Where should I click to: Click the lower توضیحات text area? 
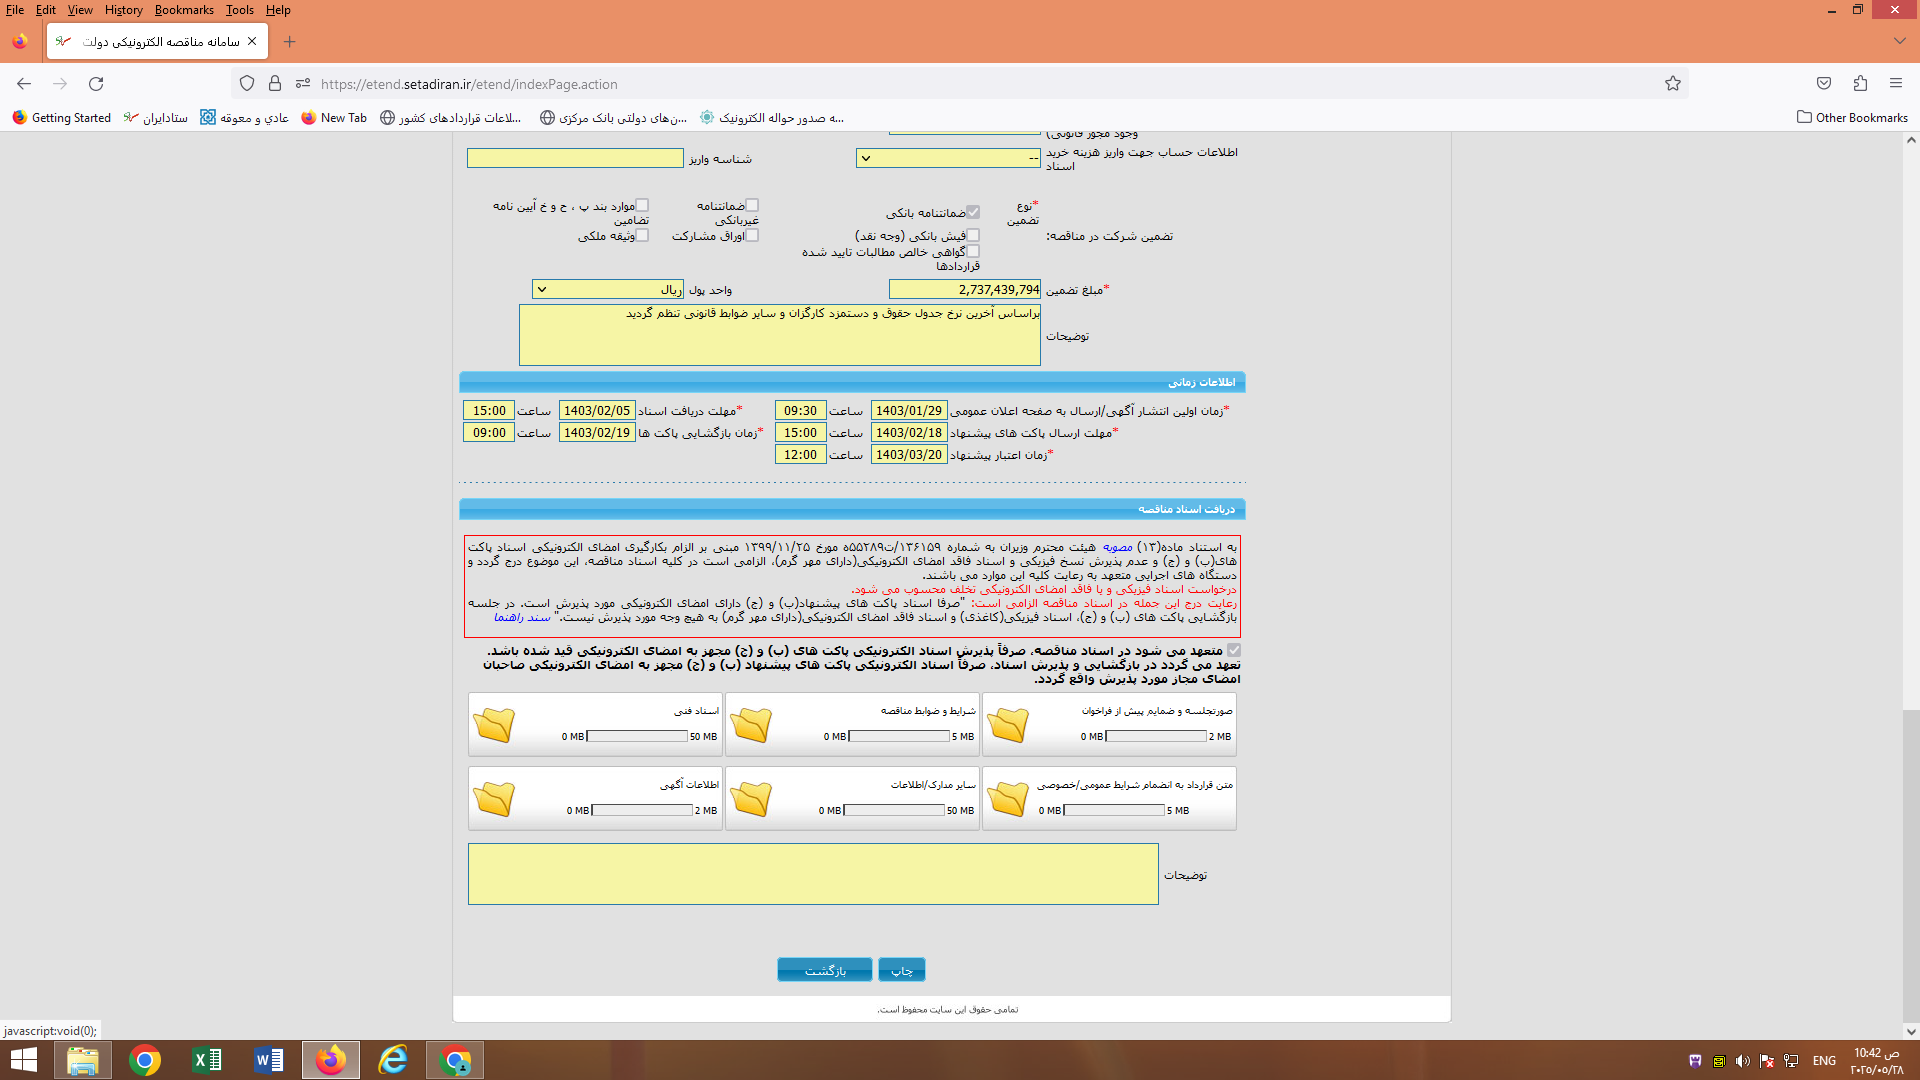(813, 874)
